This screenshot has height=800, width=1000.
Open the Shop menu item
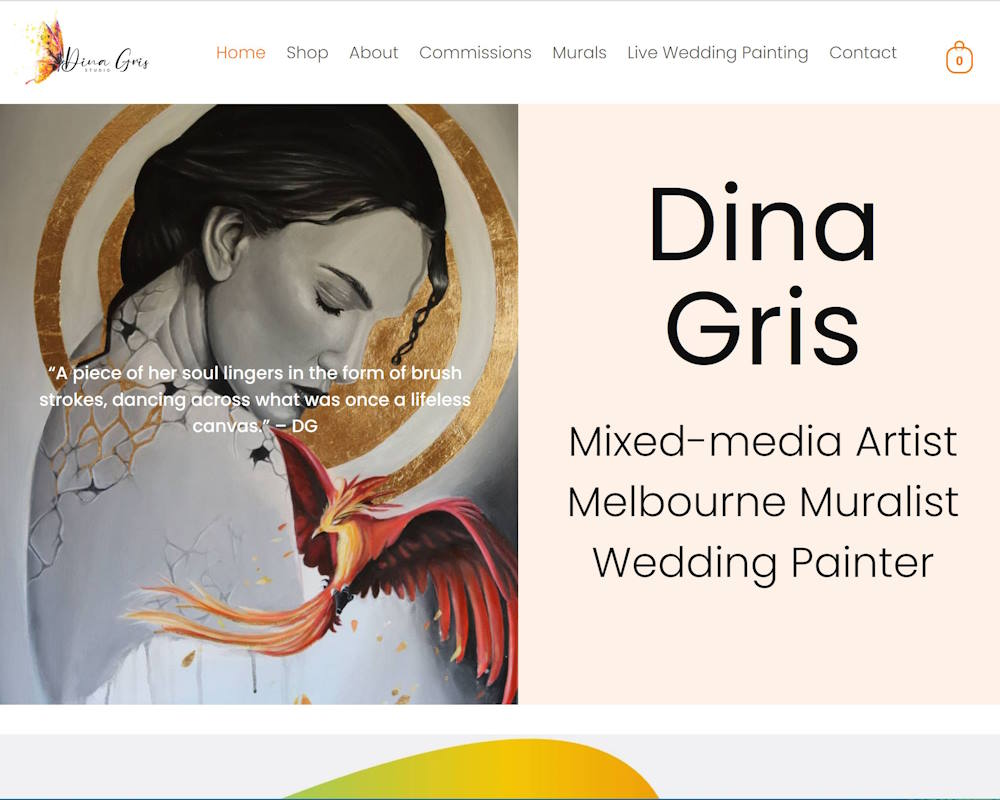pos(307,53)
